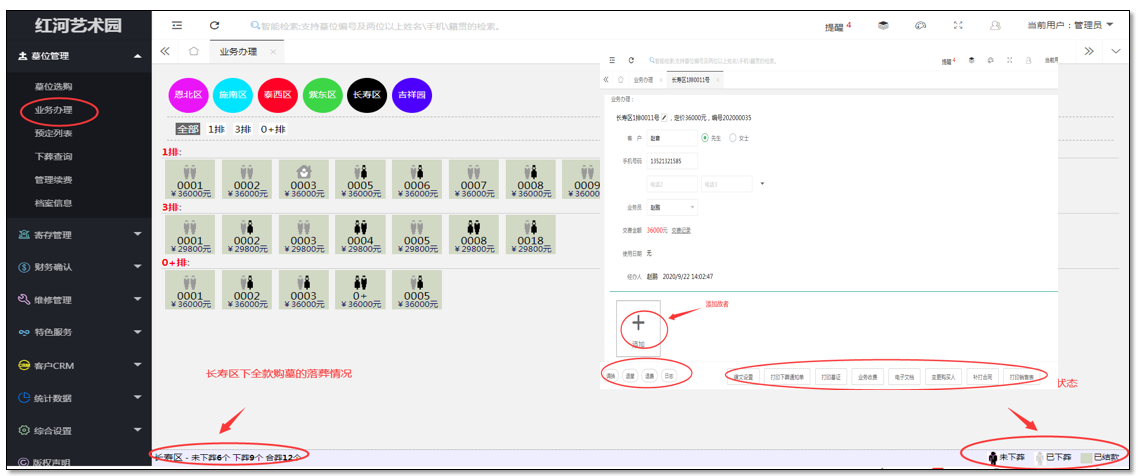Click the fullscreen icon in top bar
The width and height of the screenshot is (1138, 476).
[958, 26]
